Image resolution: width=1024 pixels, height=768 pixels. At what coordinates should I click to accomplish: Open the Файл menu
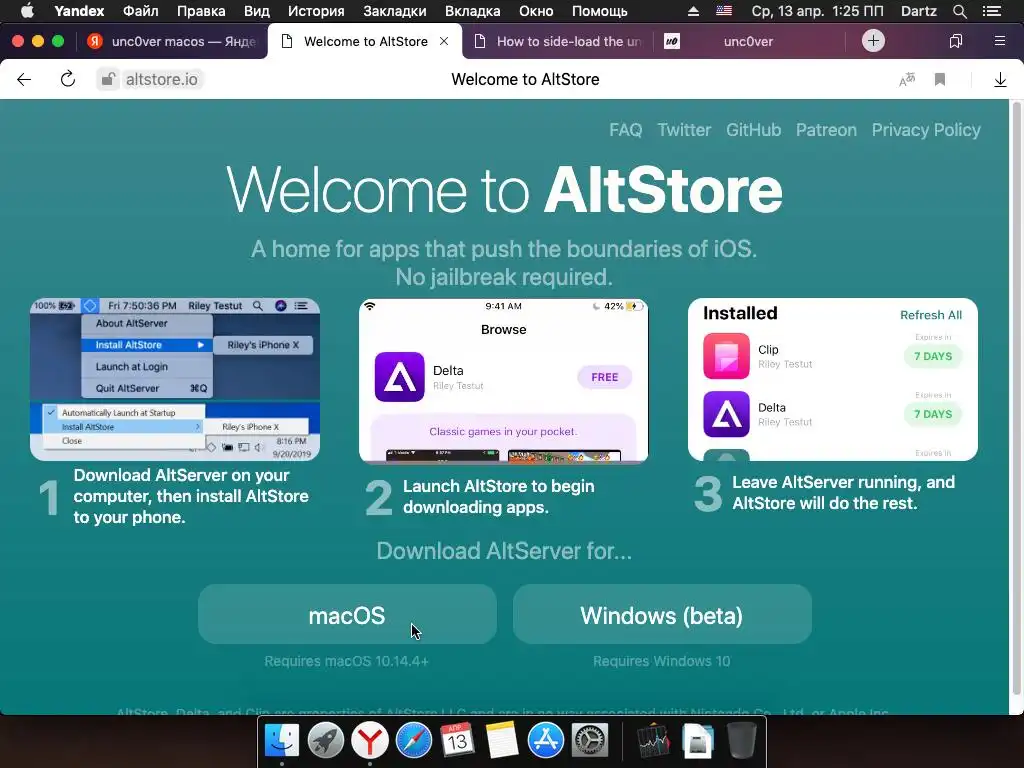[x=140, y=11]
